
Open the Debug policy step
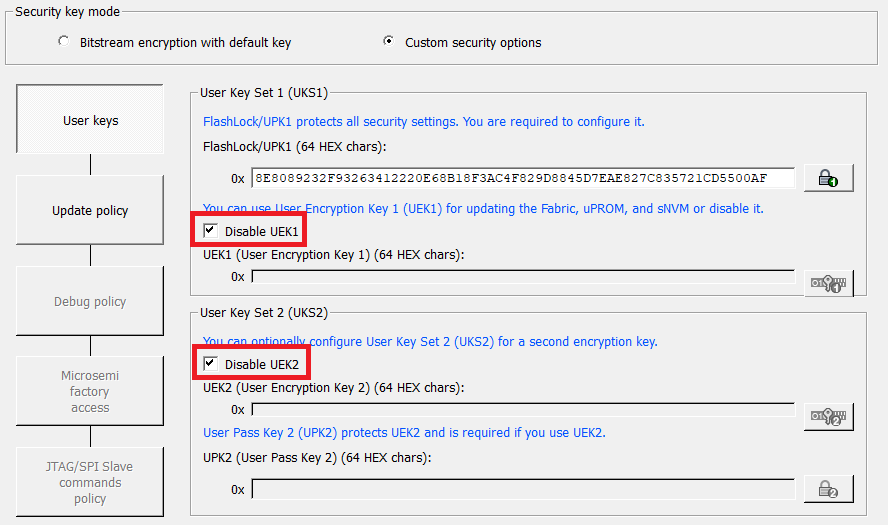point(90,301)
